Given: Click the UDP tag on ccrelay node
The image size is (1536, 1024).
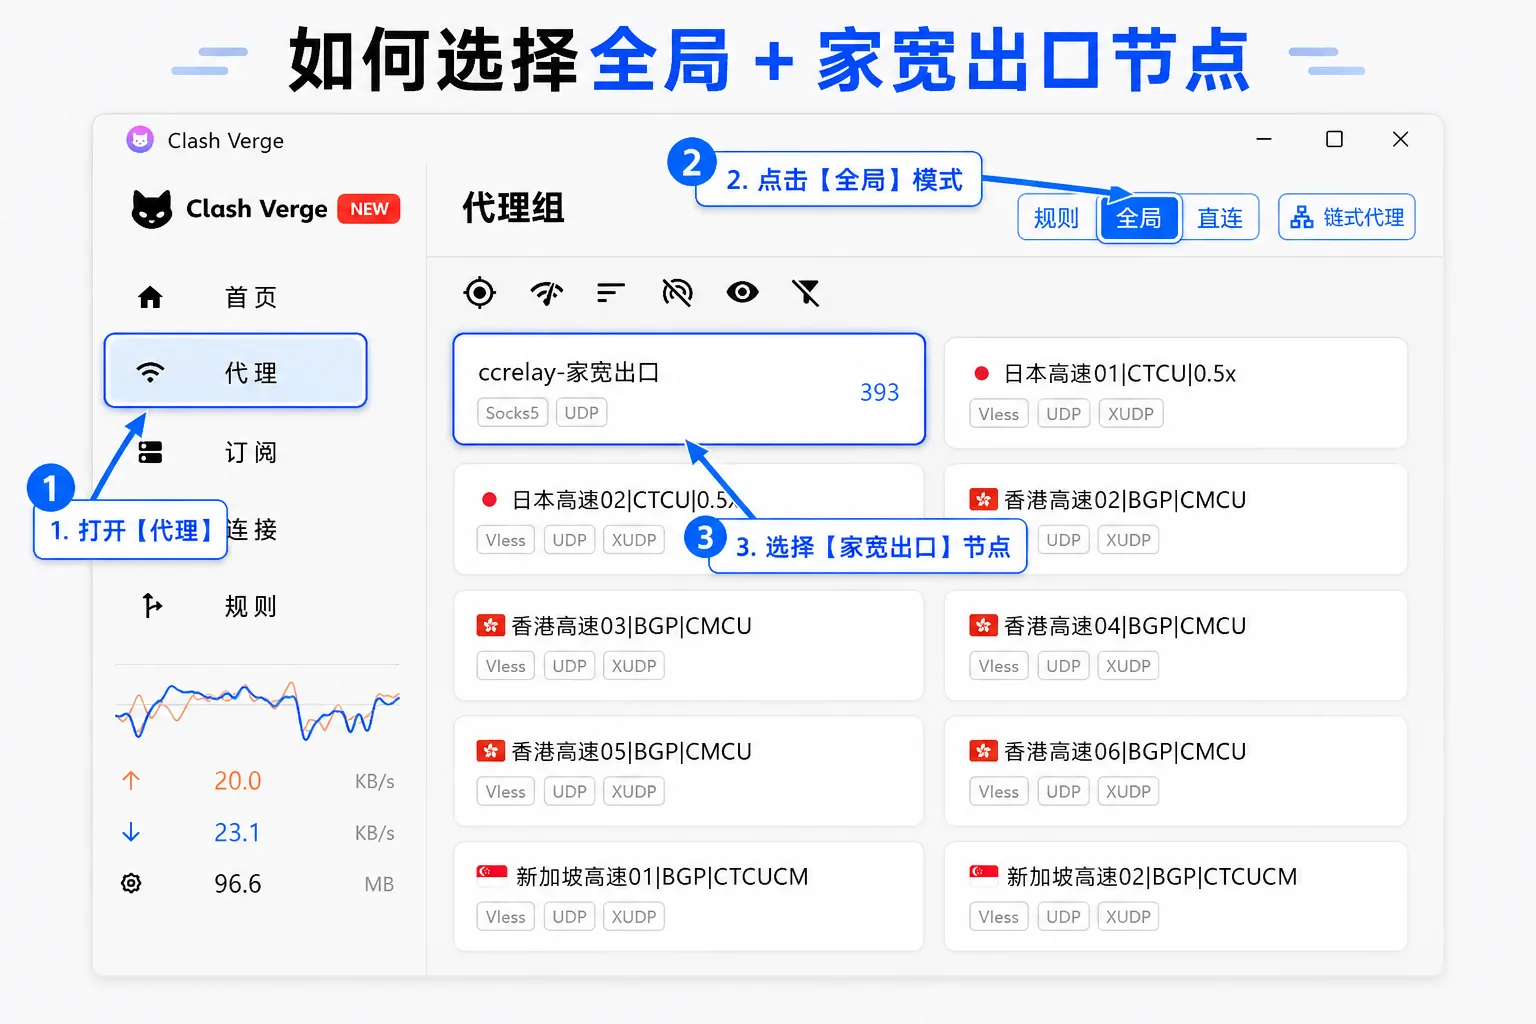Looking at the screenshot, I should [581, 413].
